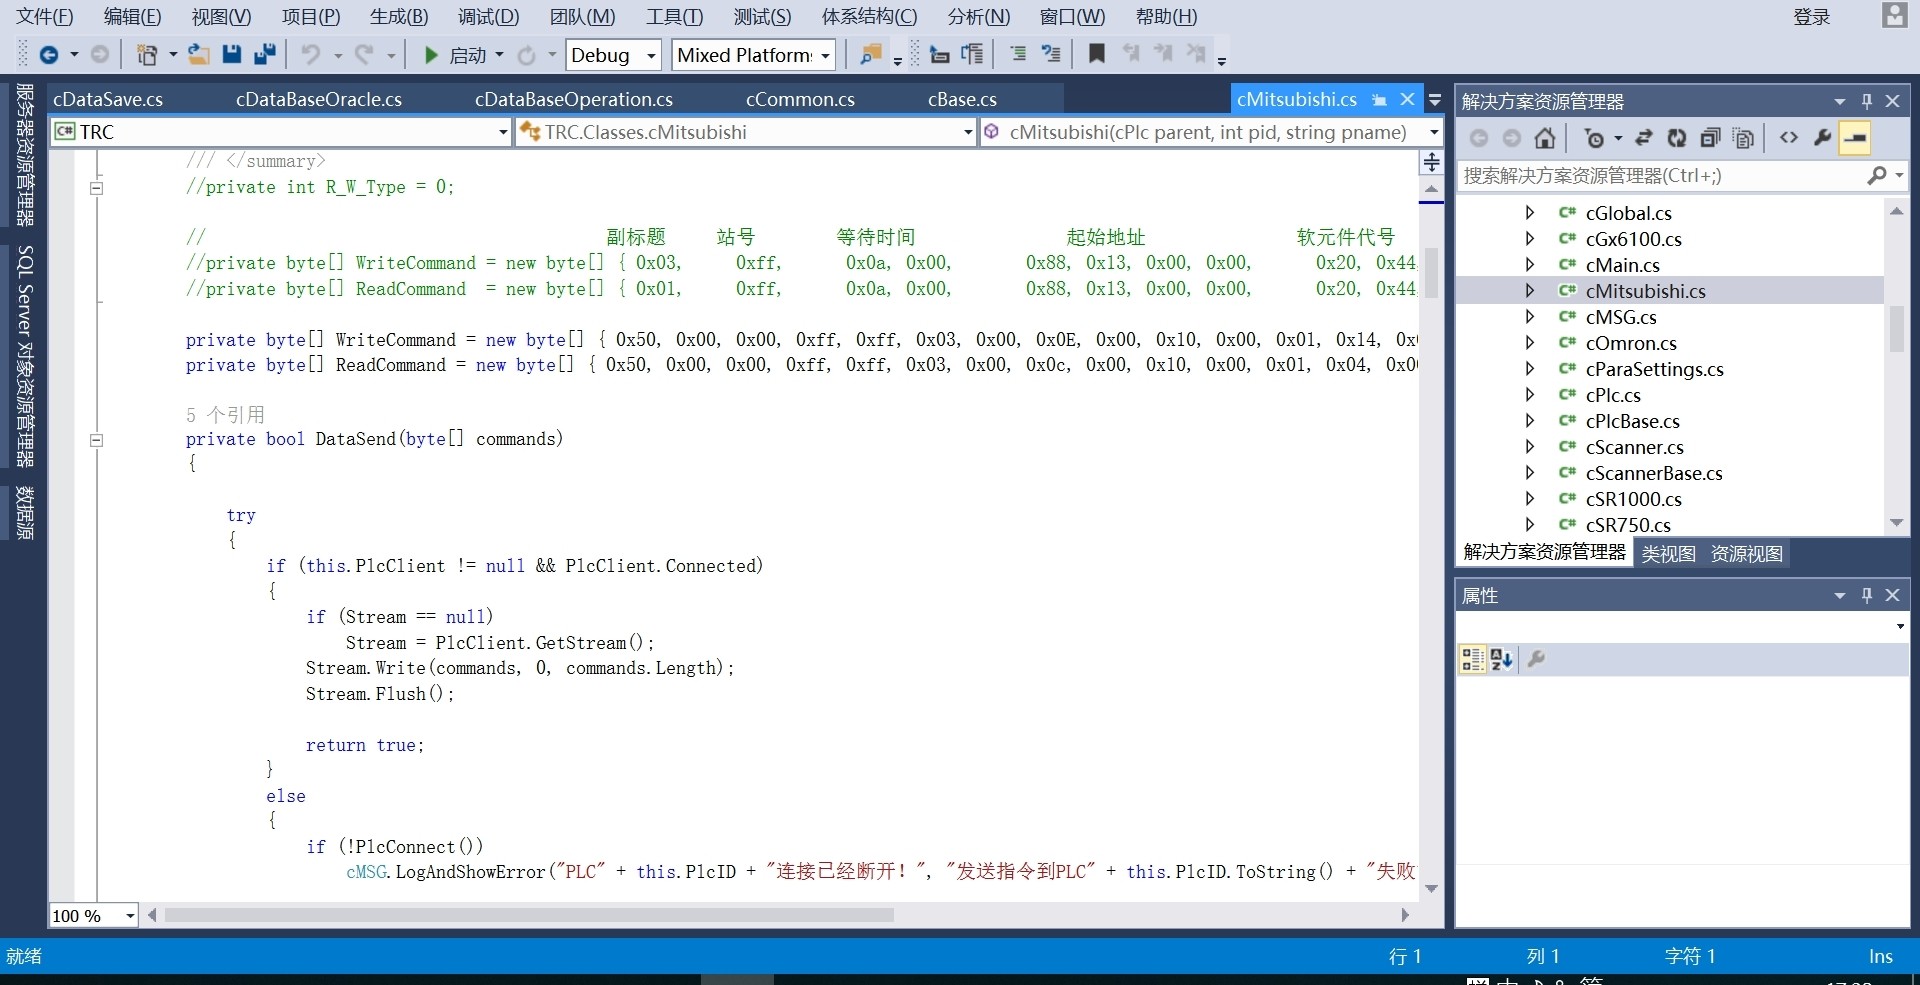
Task: Click the sign-in account avatar icon
Action: point(1894,15)
